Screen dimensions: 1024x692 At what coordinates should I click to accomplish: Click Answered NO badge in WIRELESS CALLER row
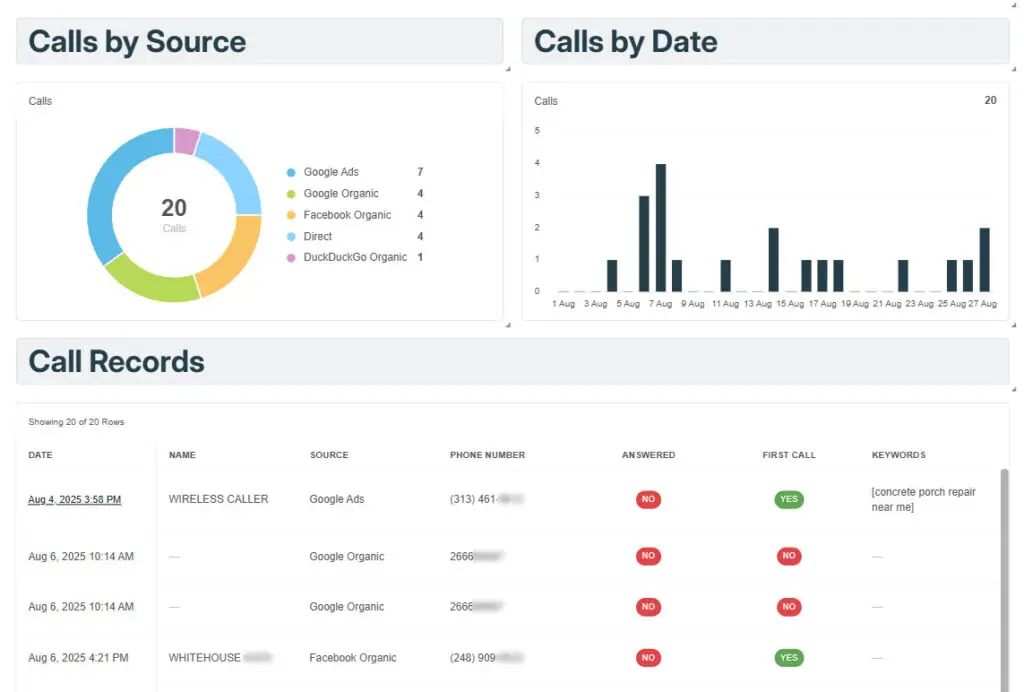648,499
